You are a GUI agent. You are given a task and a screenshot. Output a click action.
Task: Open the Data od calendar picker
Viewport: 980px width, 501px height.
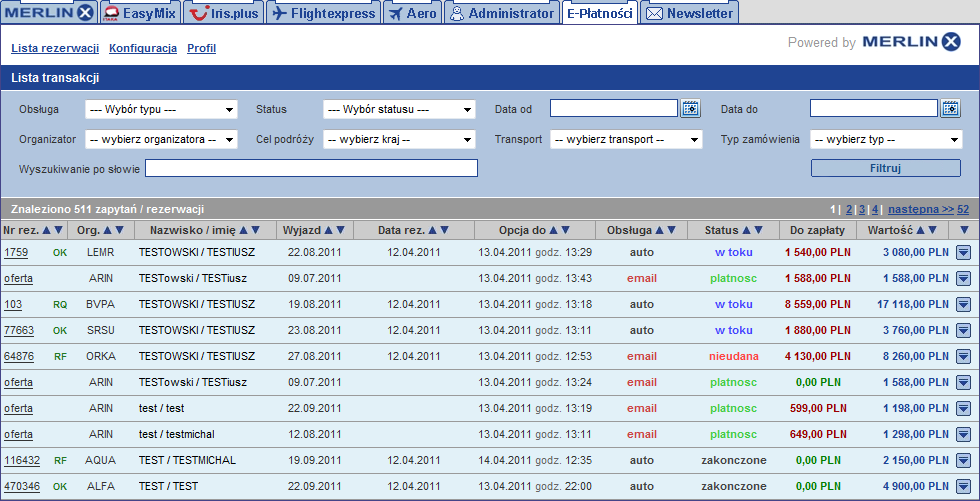(690, 109)
